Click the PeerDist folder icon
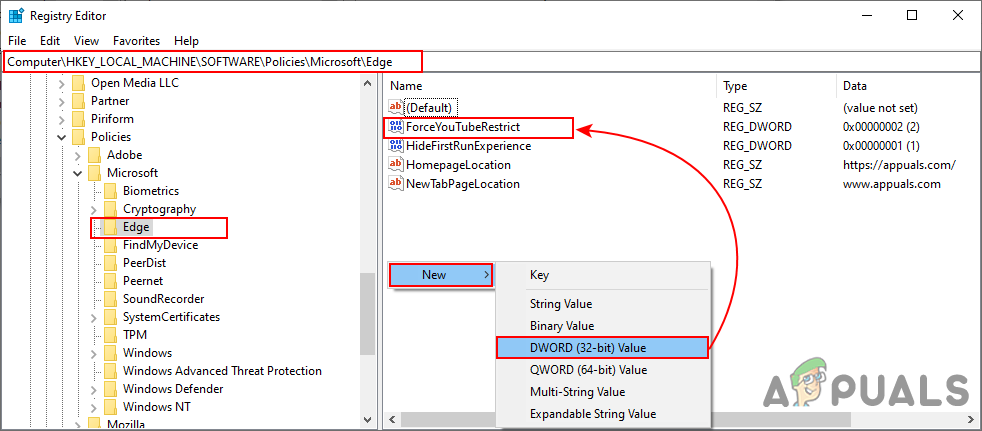 [x=110, y=263]
